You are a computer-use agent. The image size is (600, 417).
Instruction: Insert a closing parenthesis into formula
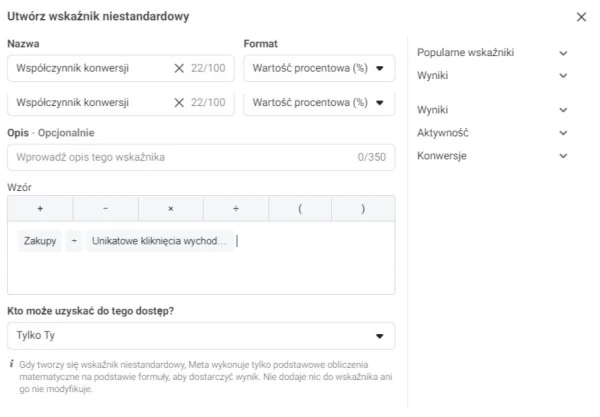pos(362,208)
